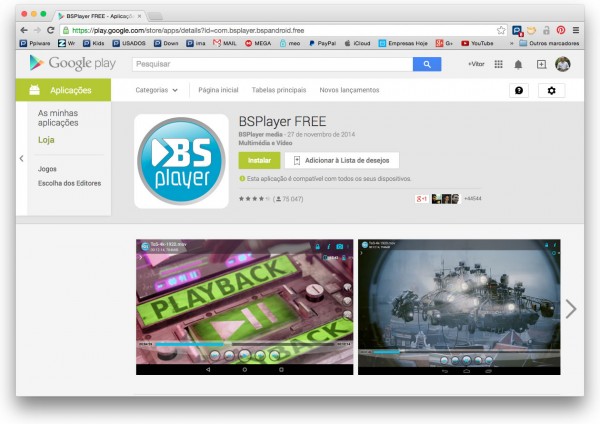Click the +Vitor profile link
600x424 pixels.
pyautogui.click(x=476, y=64)
